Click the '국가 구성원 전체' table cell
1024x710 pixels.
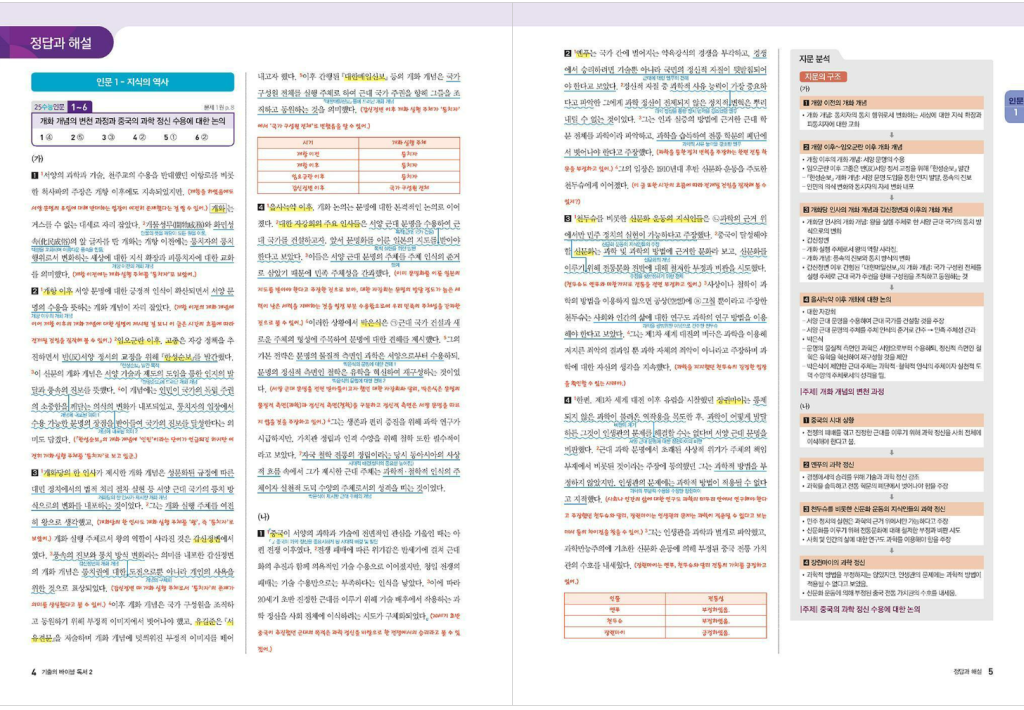pyautogui.click(x=409, y=187)
